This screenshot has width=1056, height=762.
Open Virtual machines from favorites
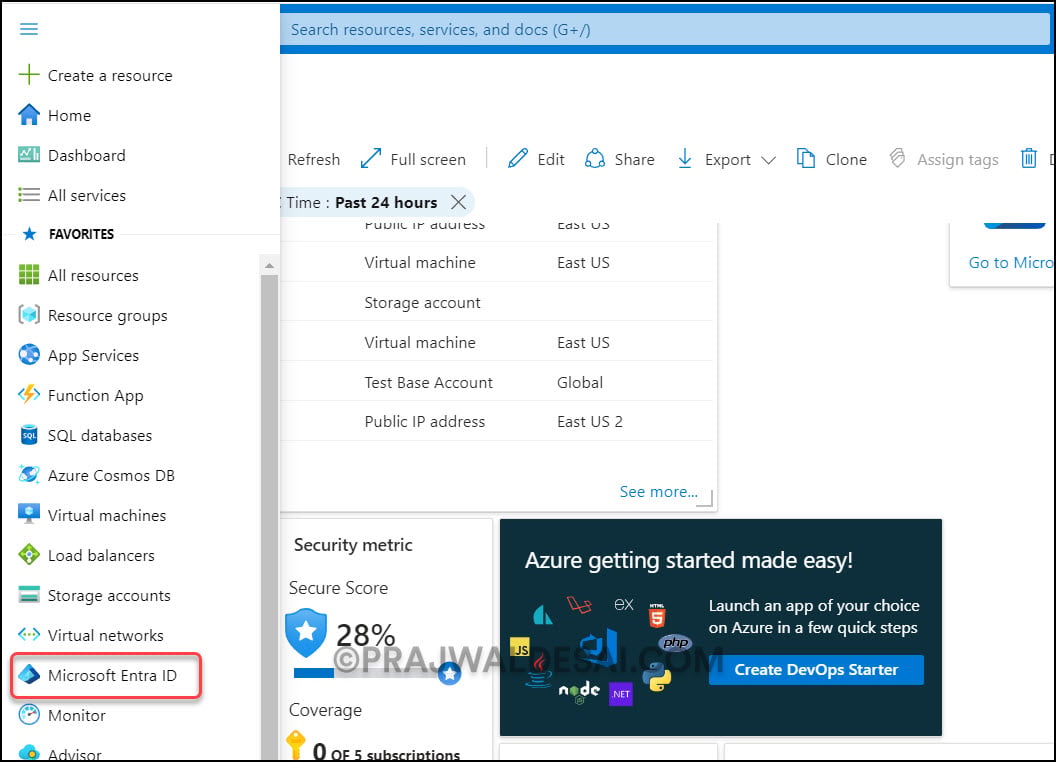pyautogui.click(x=107, y=515)
